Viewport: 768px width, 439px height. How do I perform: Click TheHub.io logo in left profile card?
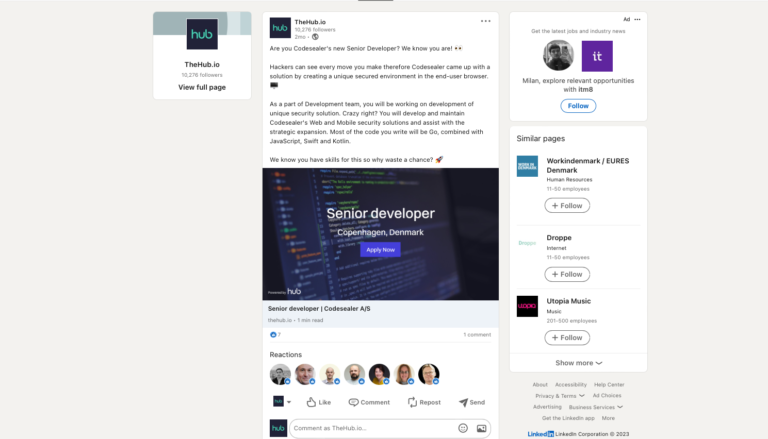(x=202, y=34)
